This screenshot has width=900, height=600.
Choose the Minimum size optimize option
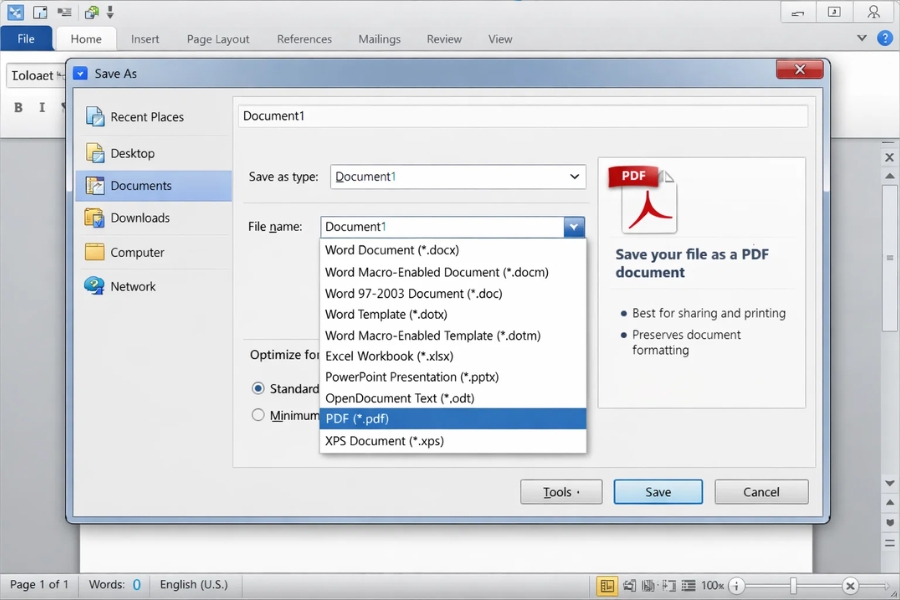258,414
